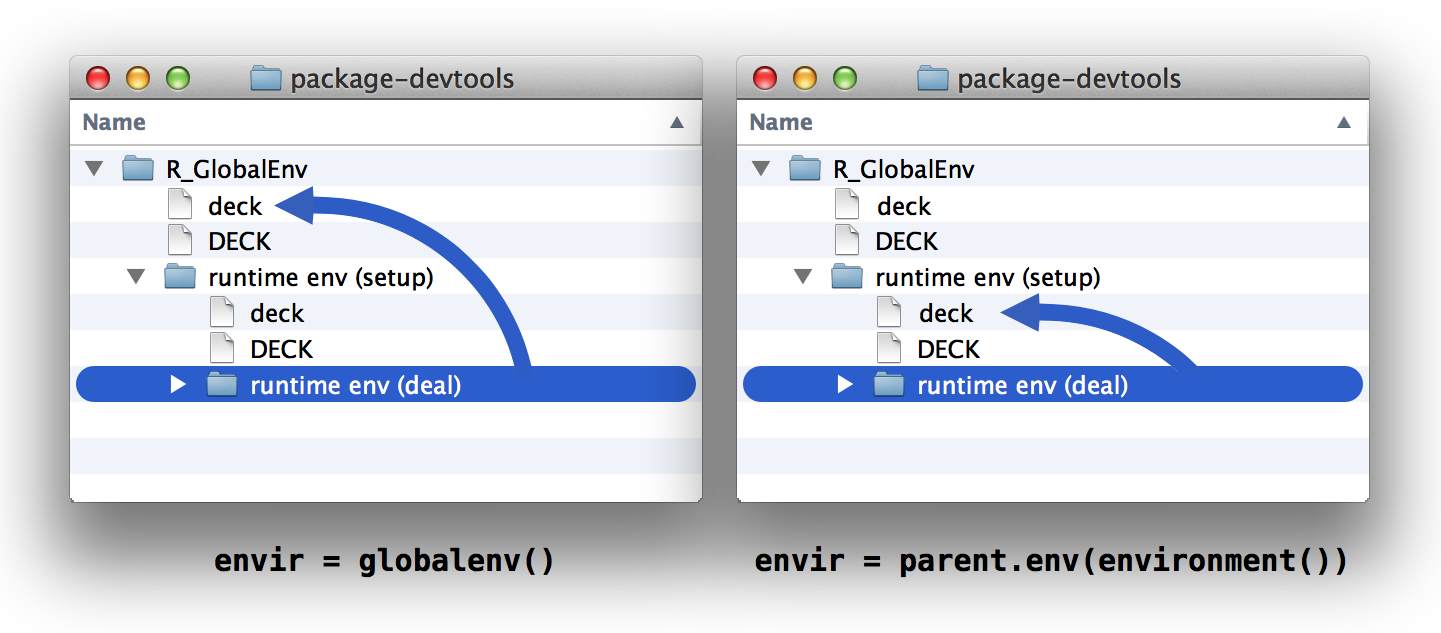Click title bar folder icon in right window

[933, 78]
